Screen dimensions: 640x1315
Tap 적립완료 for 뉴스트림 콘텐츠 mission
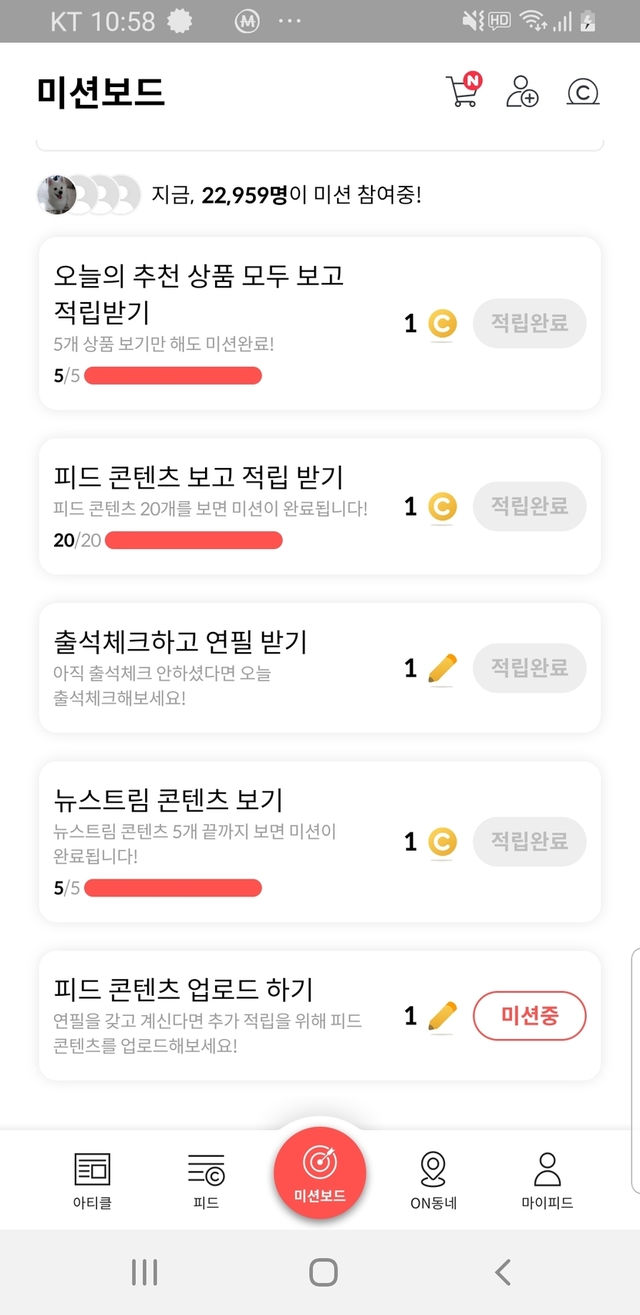[x=529, y=841]
